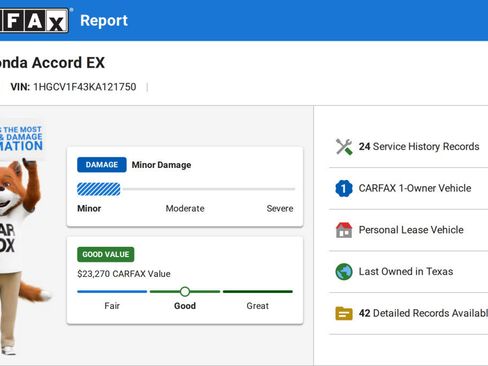Screen dimensions: 488x366
Task: Click the green GOOD VALUE badge
Action: (106, 254)
